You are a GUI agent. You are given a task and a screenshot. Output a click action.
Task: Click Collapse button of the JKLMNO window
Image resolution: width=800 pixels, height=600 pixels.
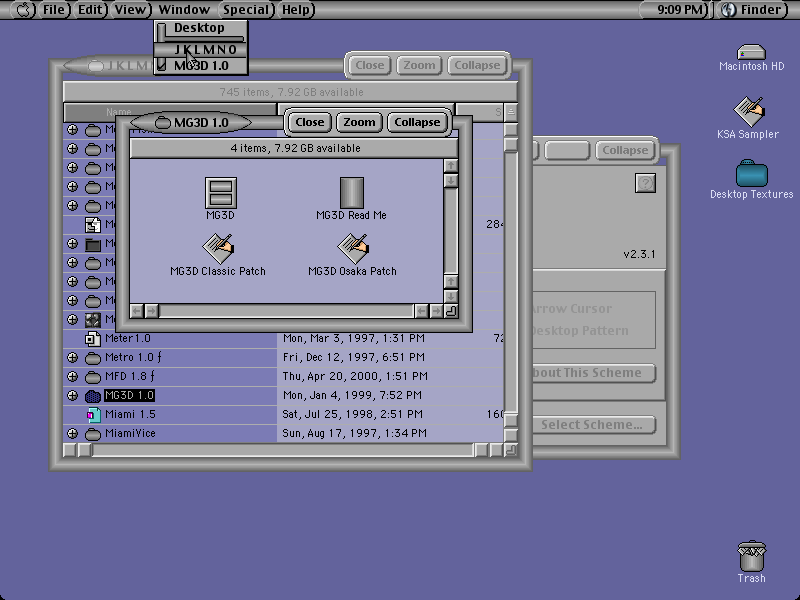pyautogui.click(x=478, y=65)
